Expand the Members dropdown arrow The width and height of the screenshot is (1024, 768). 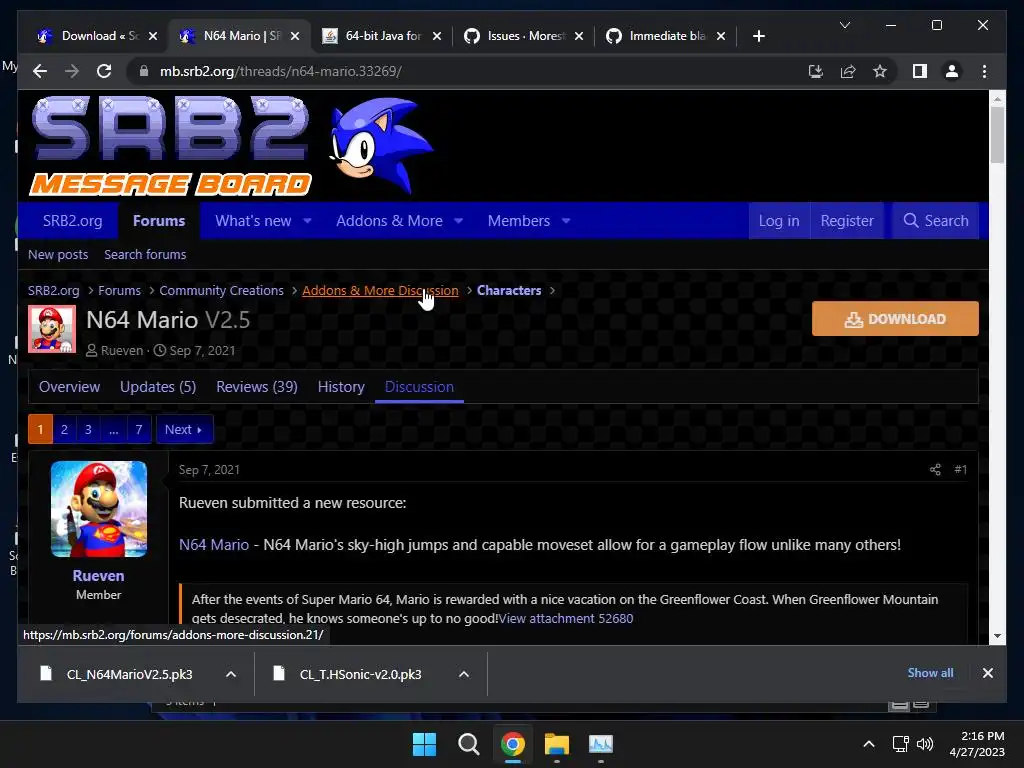pos(566,221)
